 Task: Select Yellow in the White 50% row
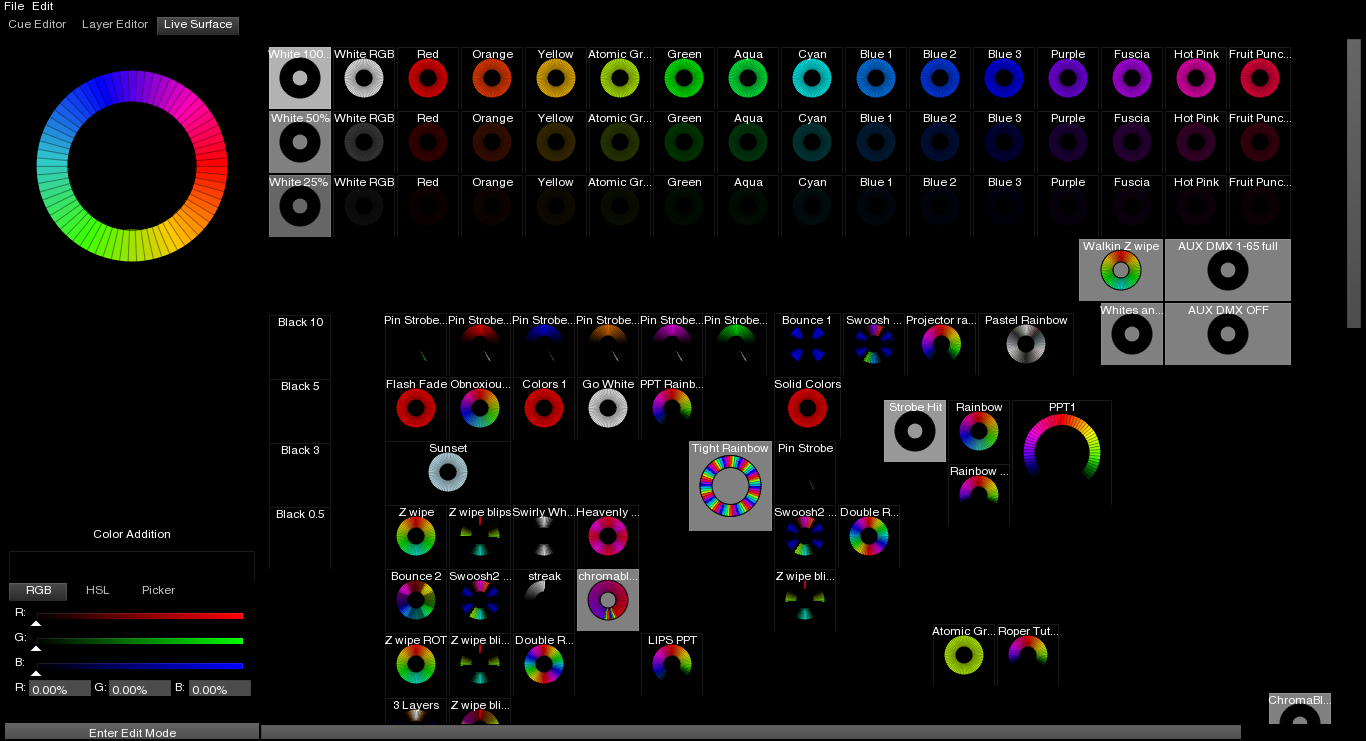click(x=556, y=142)
